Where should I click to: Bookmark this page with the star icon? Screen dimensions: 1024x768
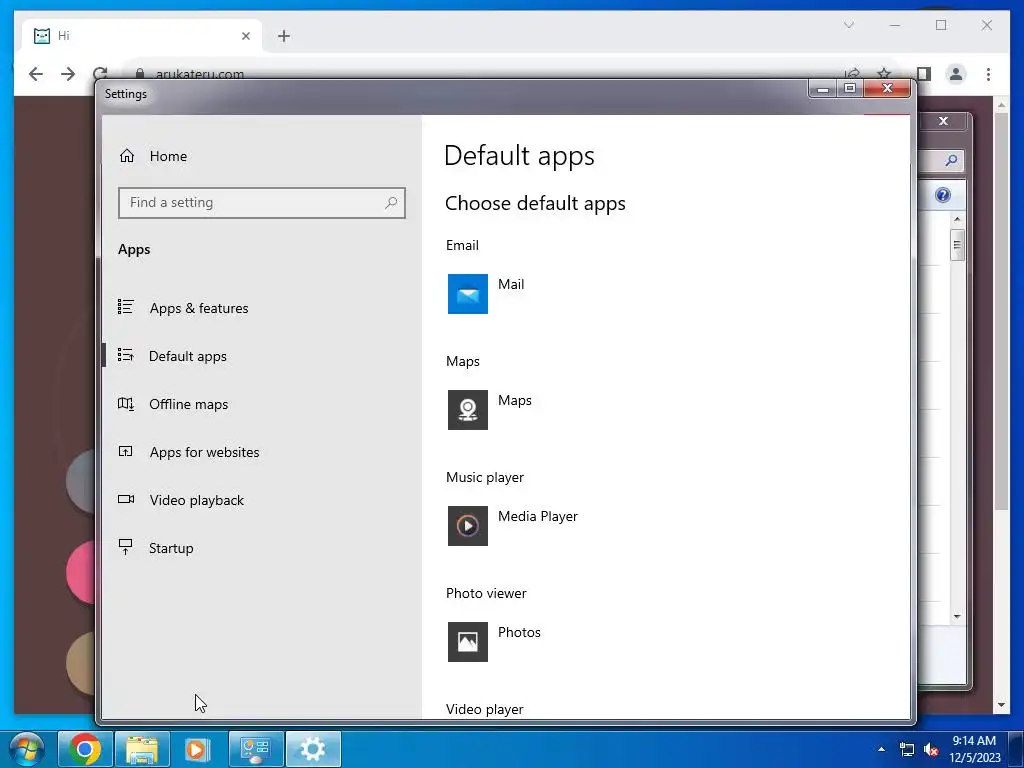[x=884, y=73]
